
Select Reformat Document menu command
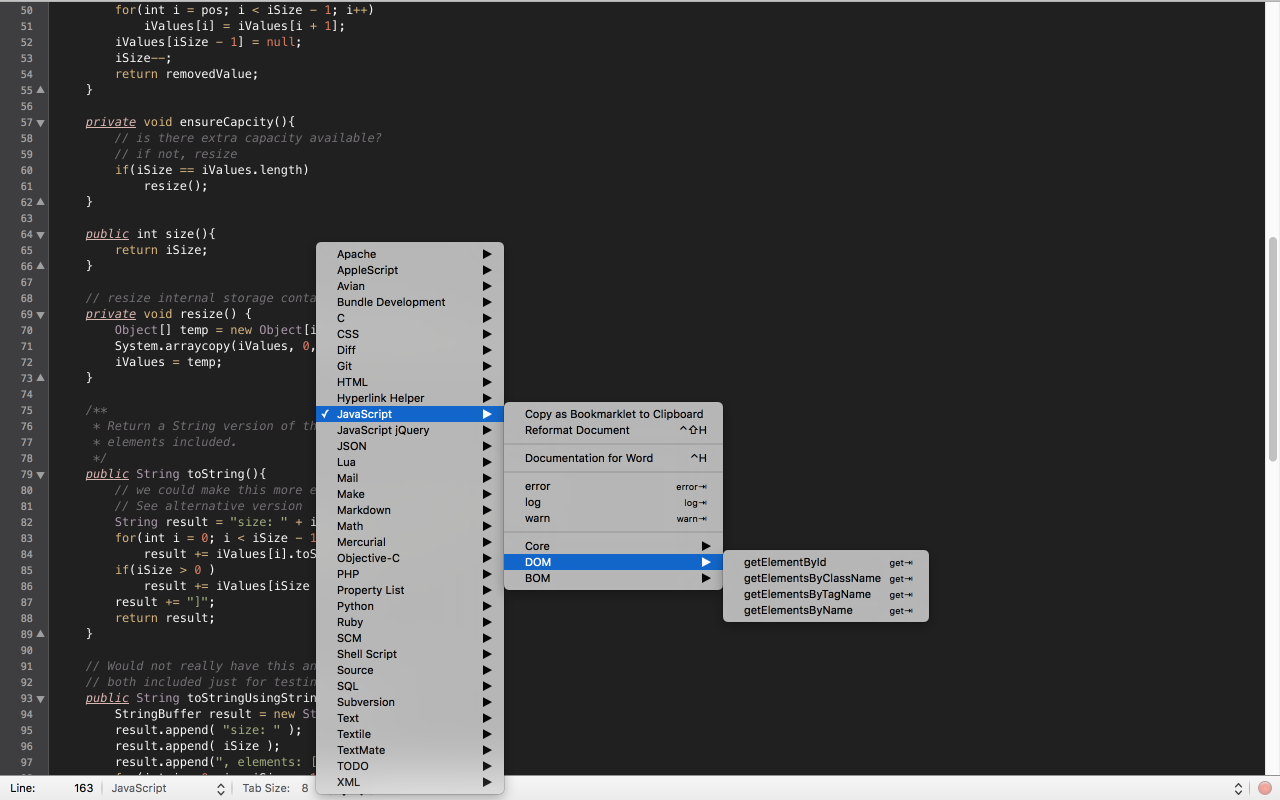pyautogui.click(x=613, y=430)
